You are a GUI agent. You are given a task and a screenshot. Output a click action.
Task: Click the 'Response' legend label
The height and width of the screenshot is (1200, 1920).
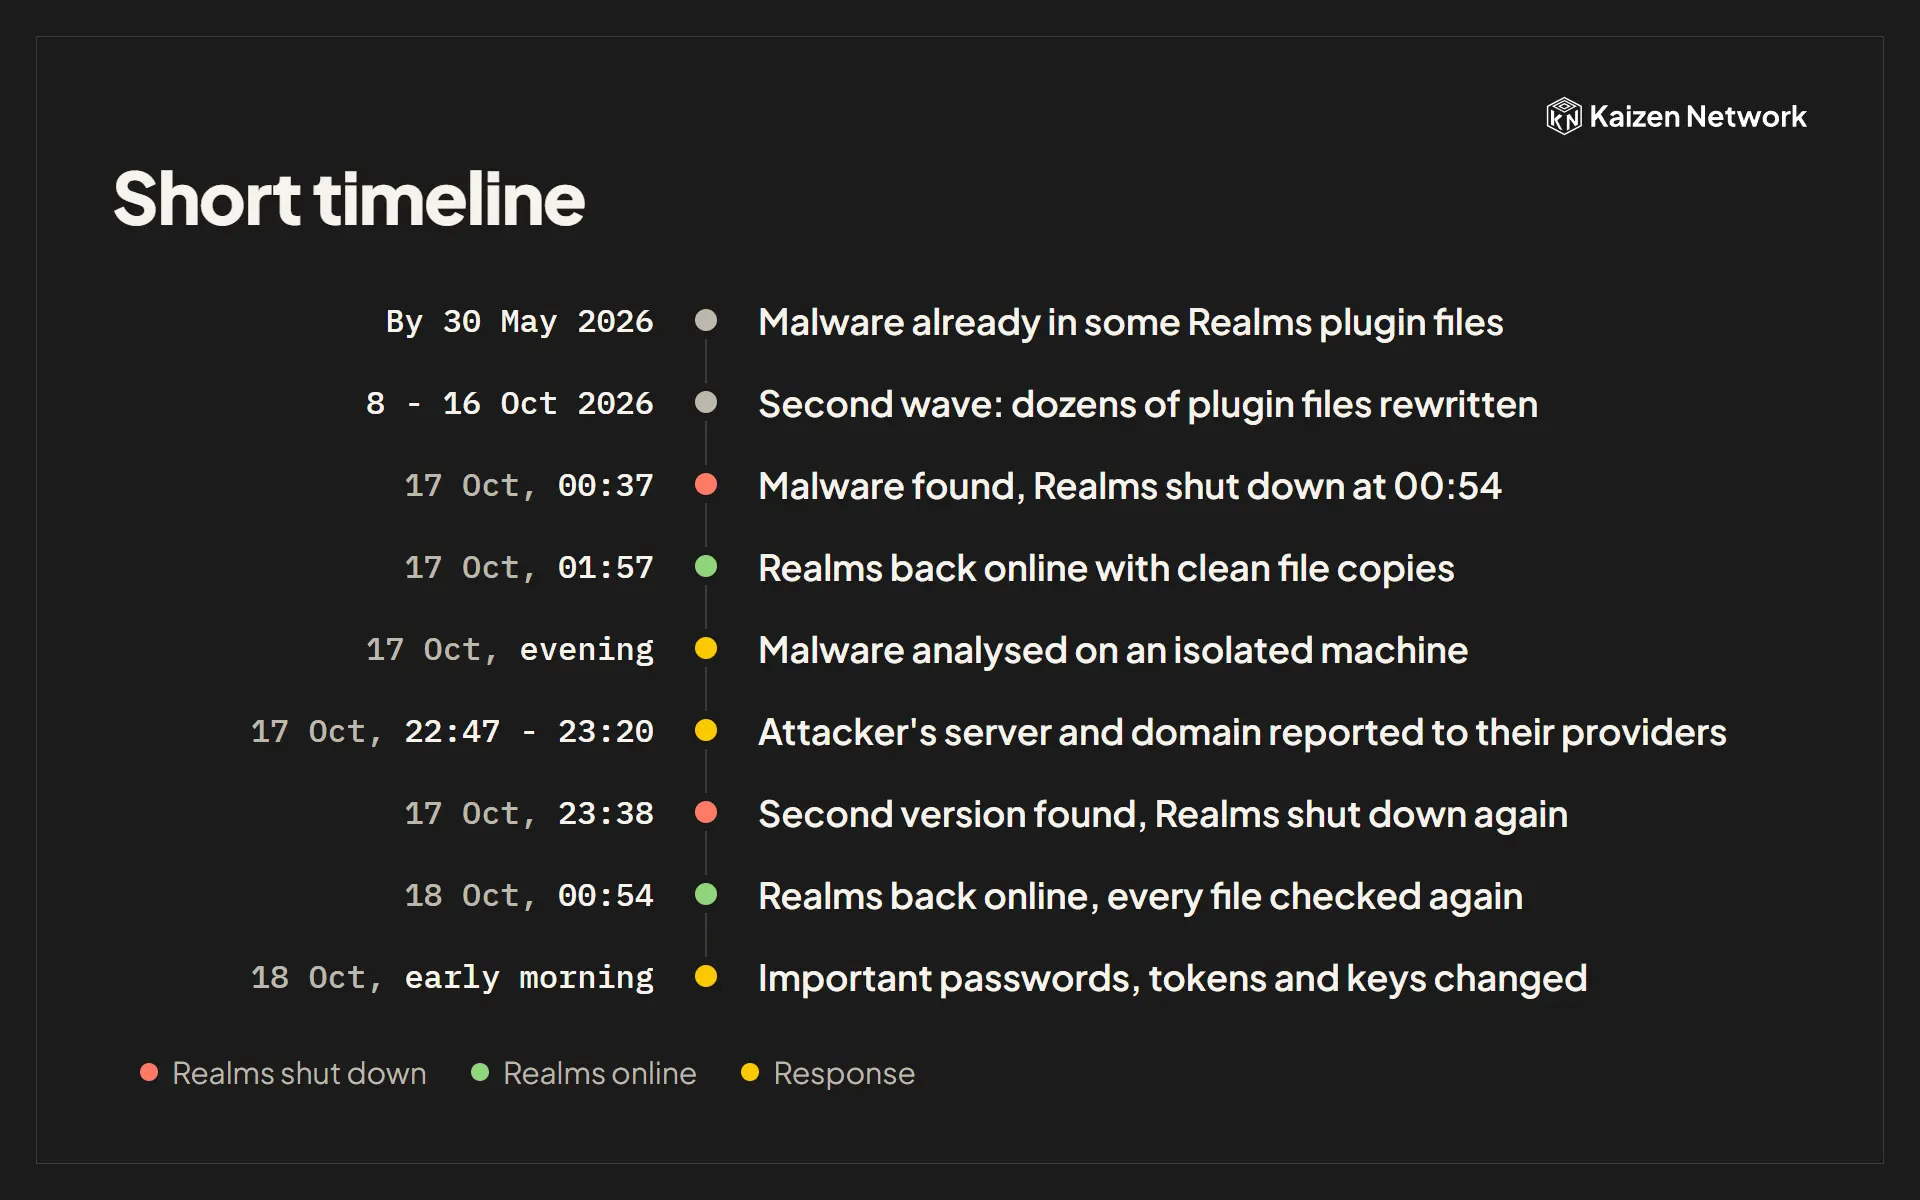point(844,1074)
